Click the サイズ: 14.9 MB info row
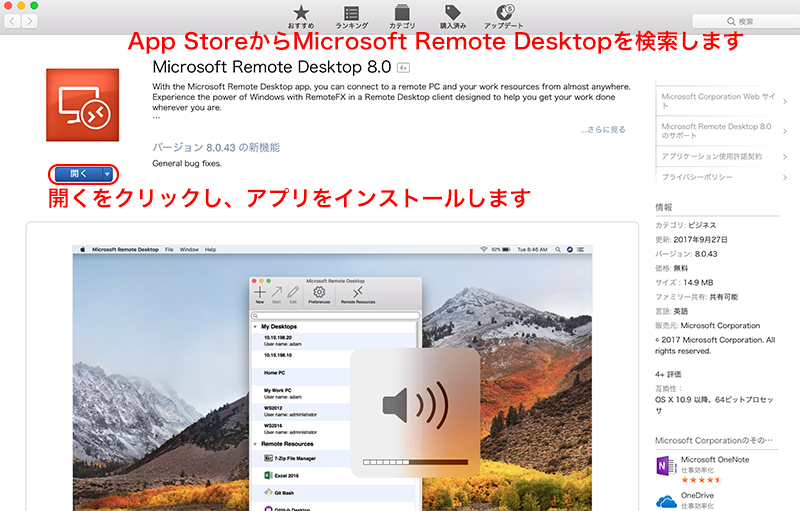The width and height of the screenshot is (800, 511). click(684, 283)
